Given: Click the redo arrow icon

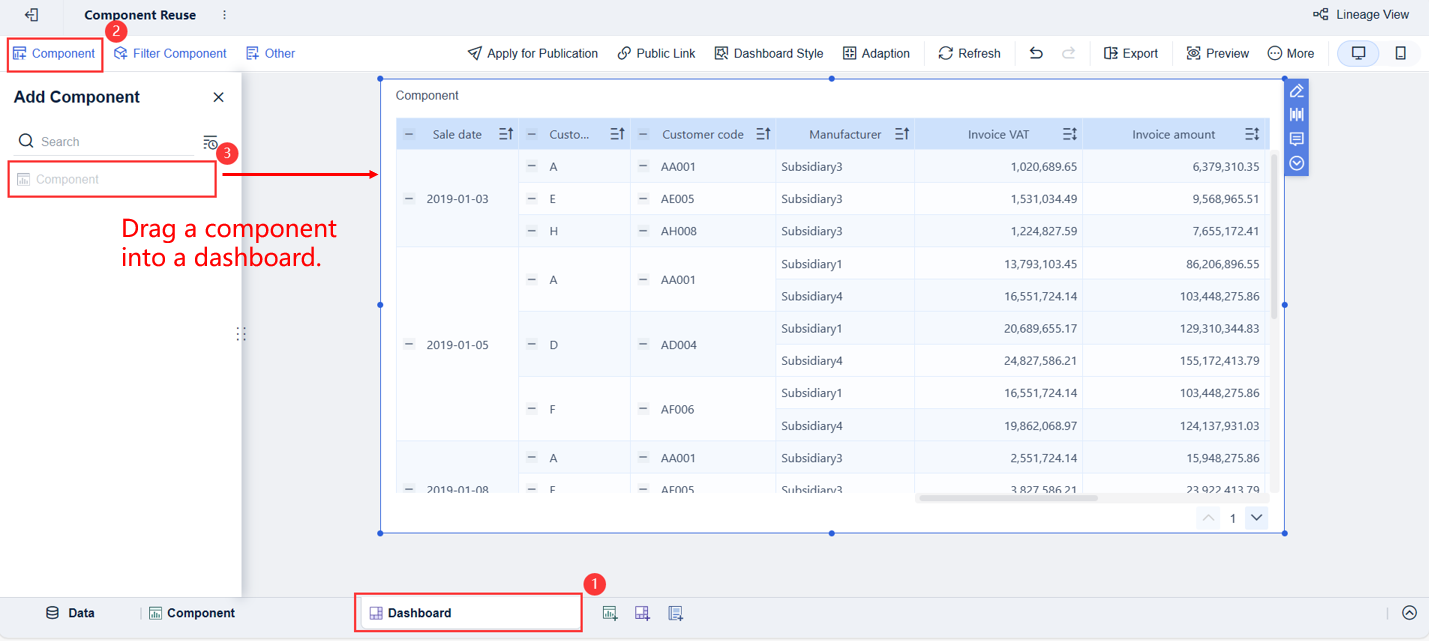Looking at the screenshot, I should point(1068,53).
